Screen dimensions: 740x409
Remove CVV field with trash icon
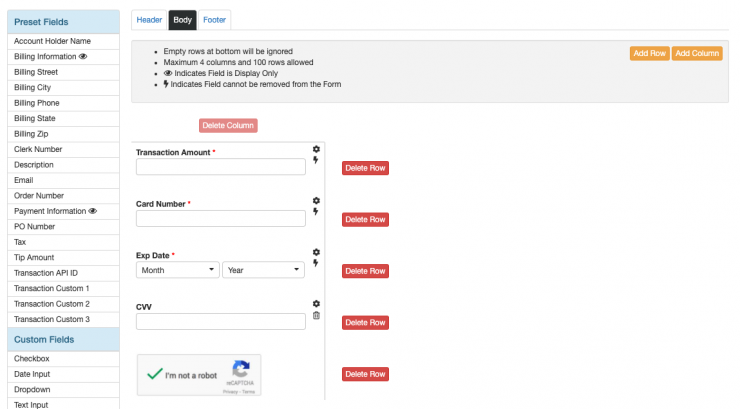(316, 315)
